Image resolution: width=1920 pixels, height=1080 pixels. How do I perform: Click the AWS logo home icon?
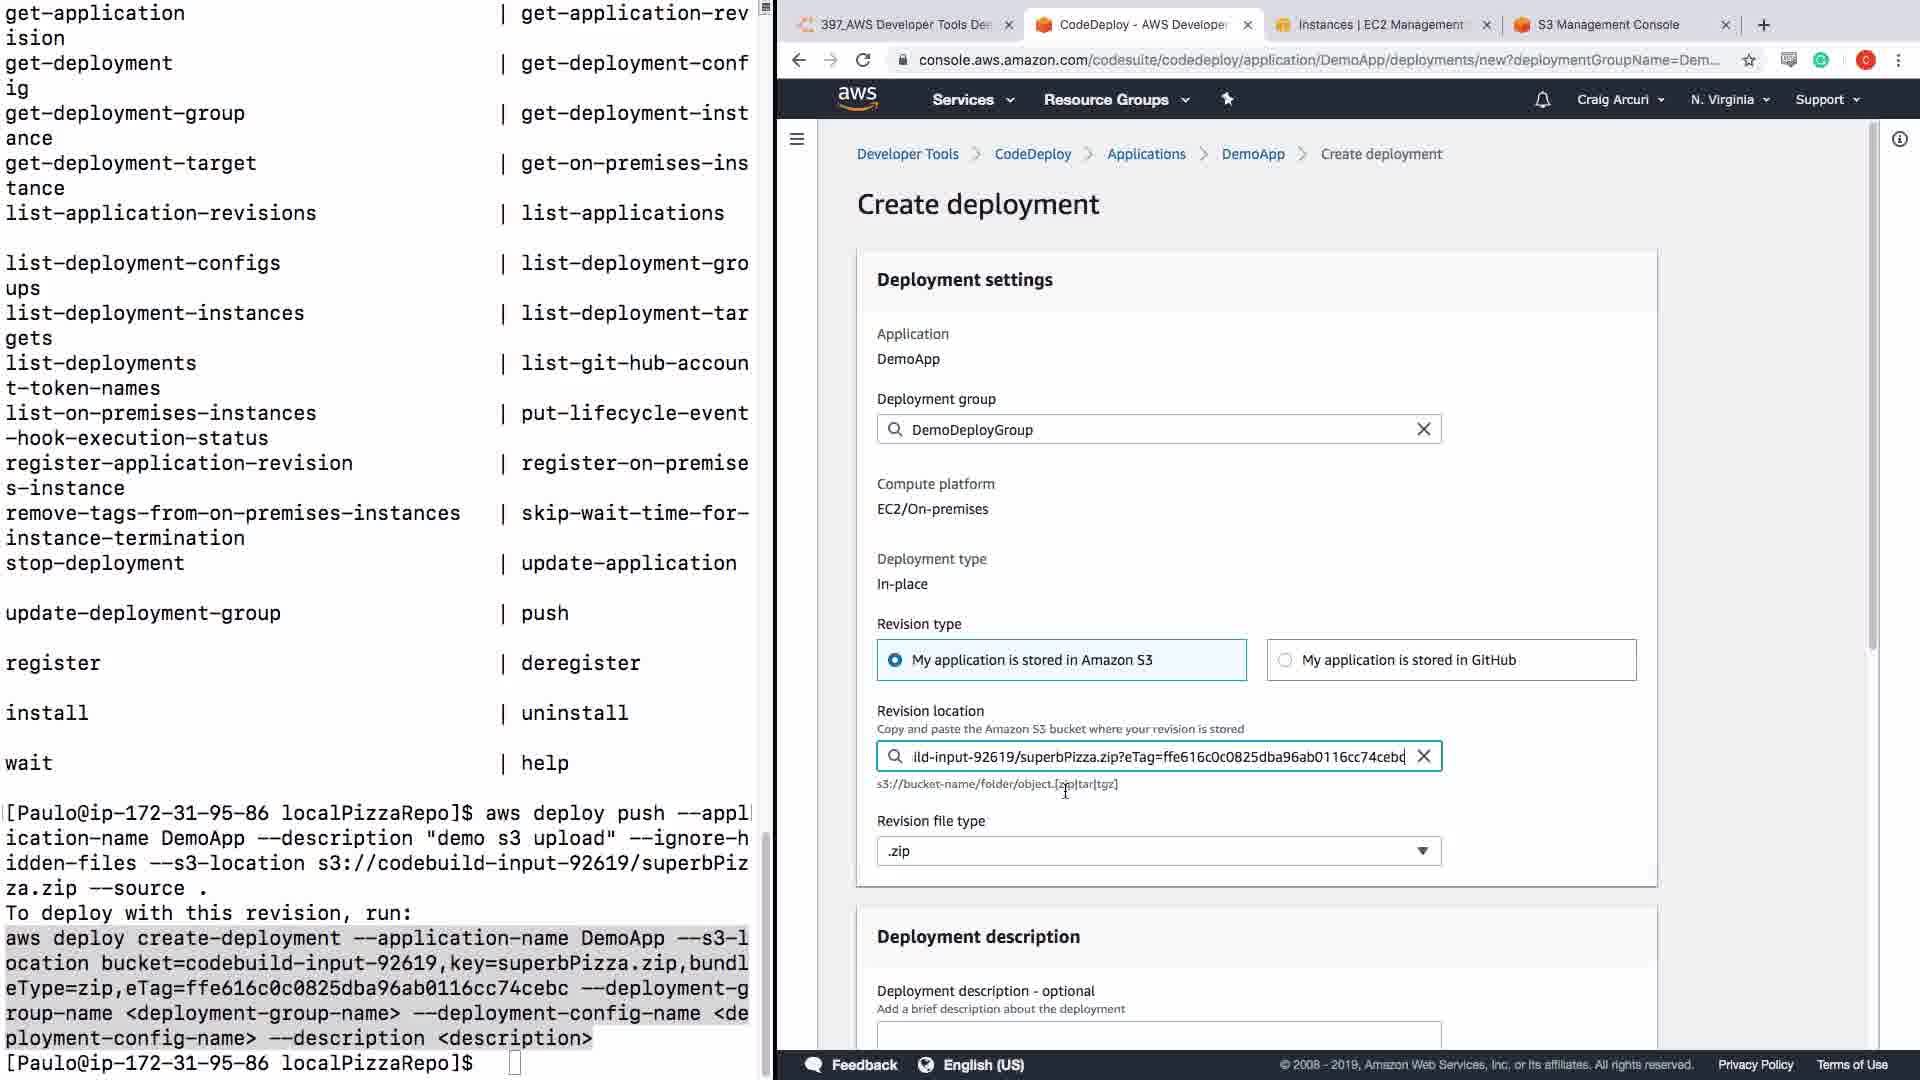point(857,98)
